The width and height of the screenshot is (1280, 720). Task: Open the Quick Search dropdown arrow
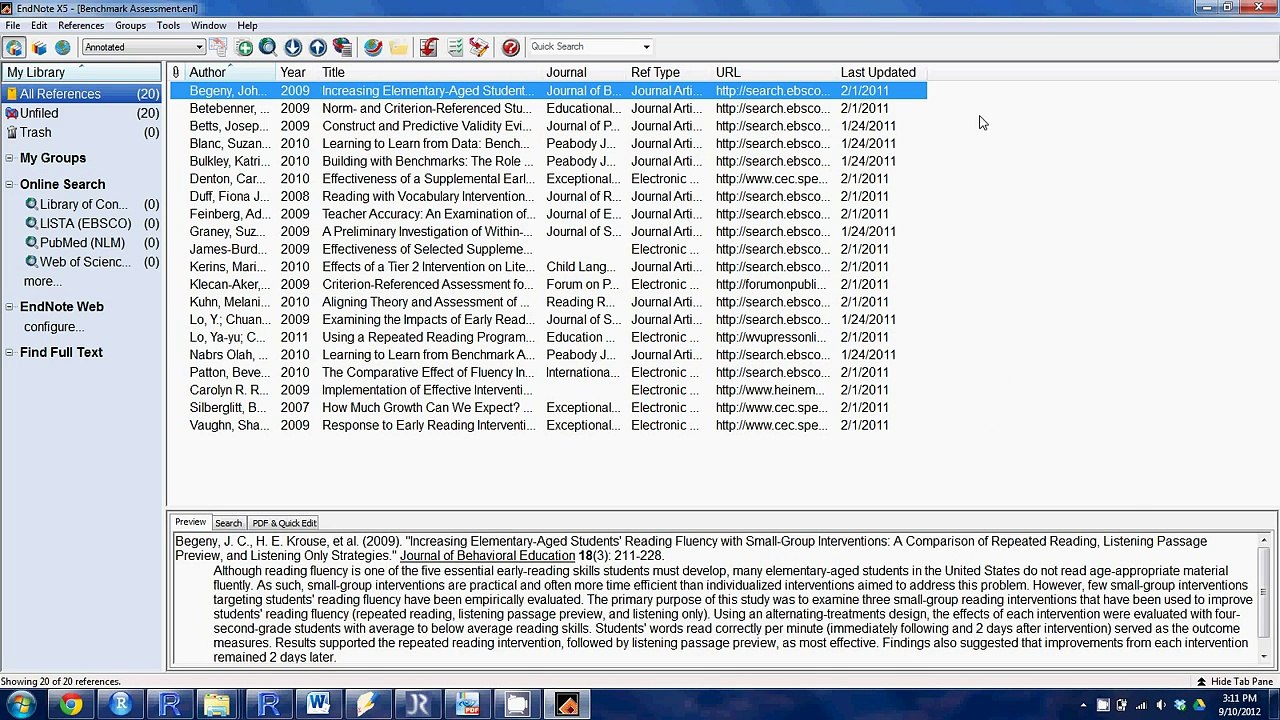point(646,47)
